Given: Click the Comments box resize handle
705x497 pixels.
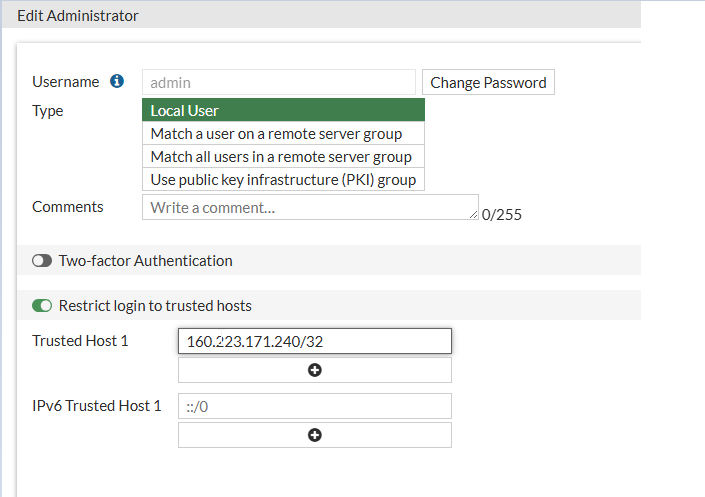Looking at the screenshot, I should [473, 214].
